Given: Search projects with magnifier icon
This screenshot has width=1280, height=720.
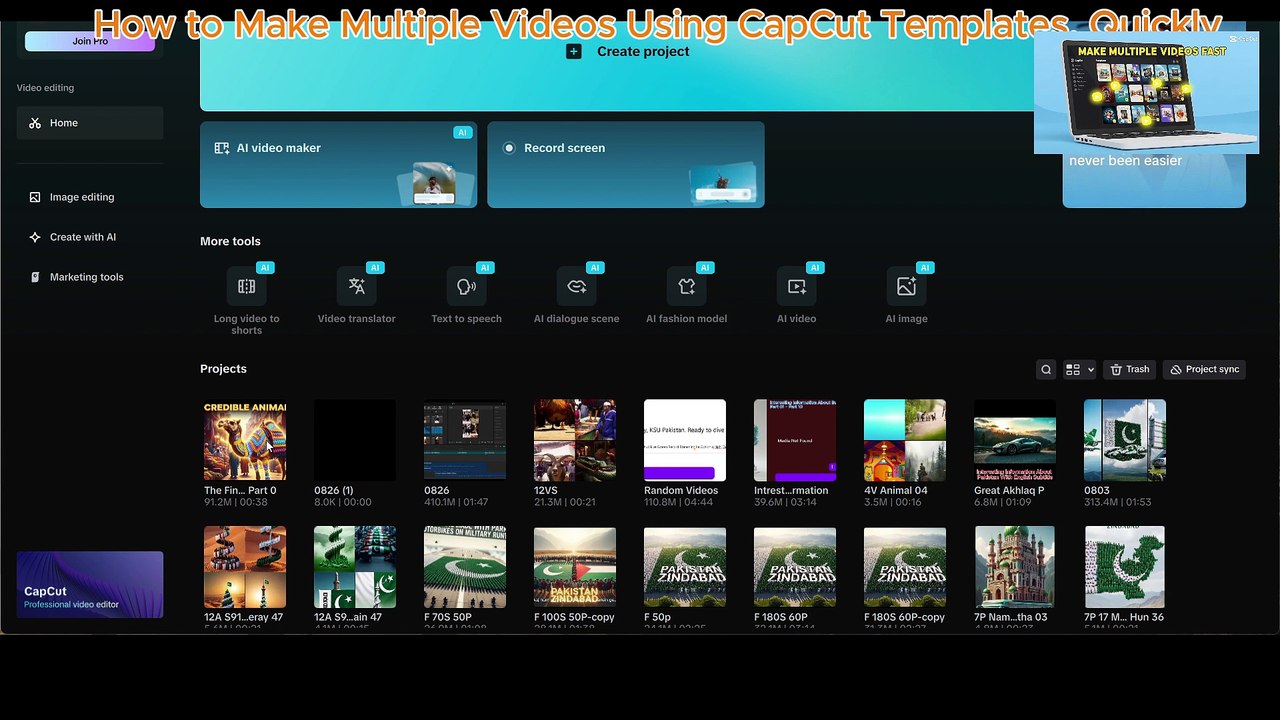Looking at the screenshot, I should [1046, 369].
